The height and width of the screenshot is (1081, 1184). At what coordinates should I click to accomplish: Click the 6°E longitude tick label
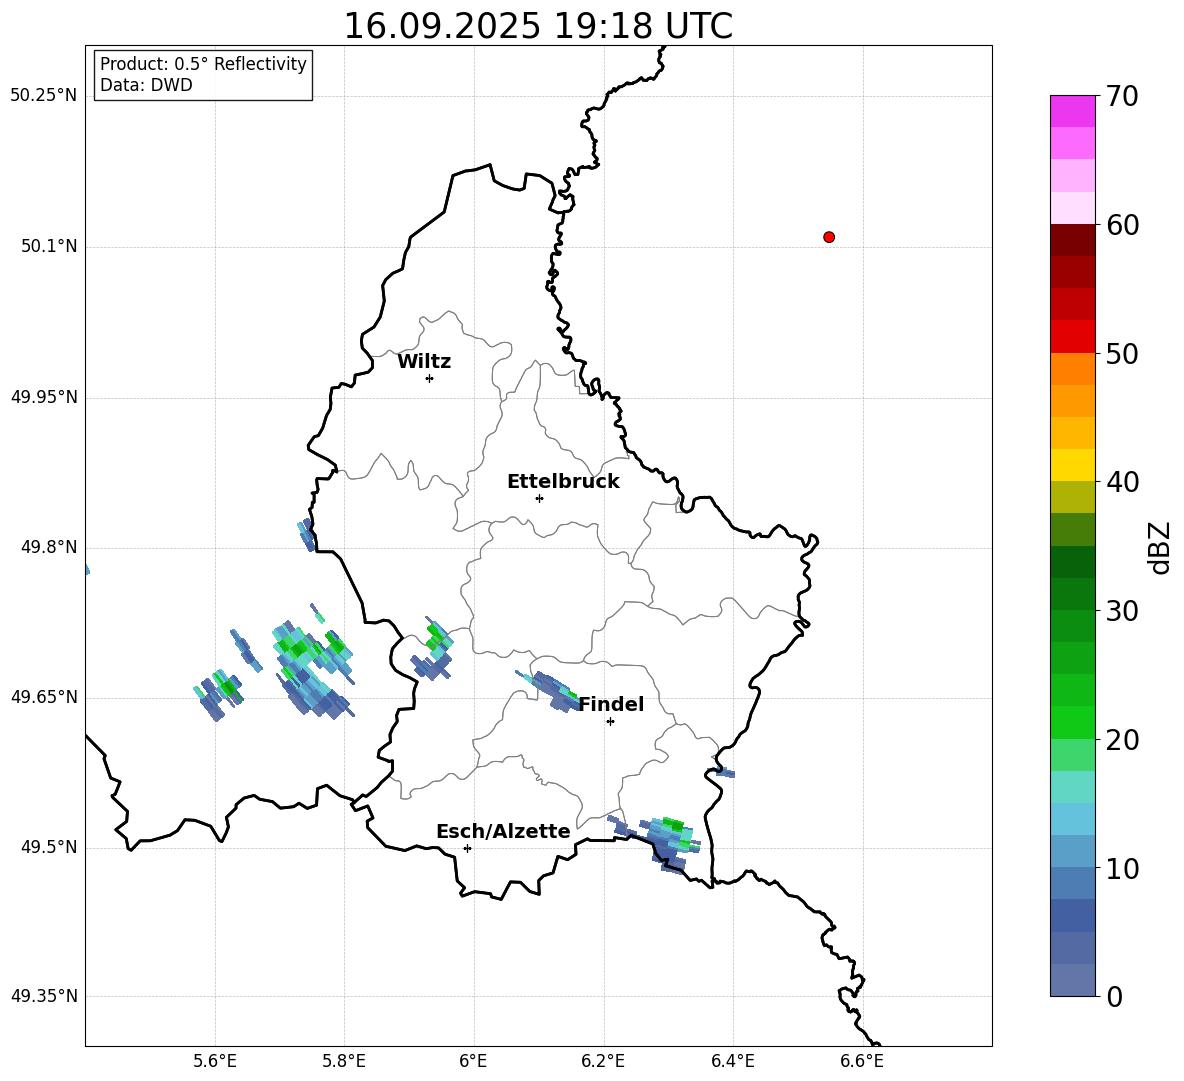pos(473,1061)
